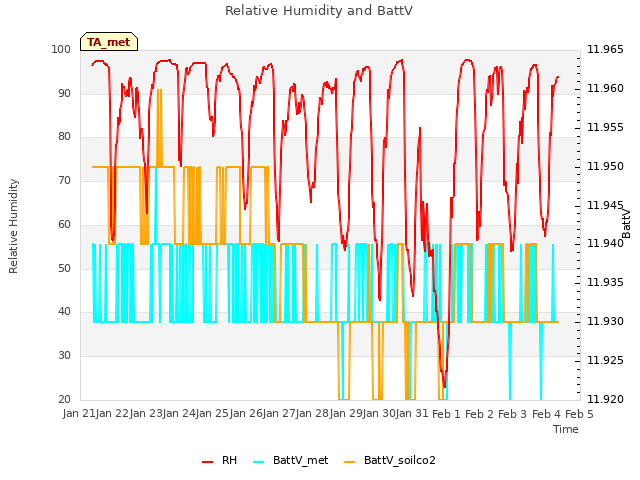Click the Jan 21 x-axis tick label
The height and width of the screenshot is (480, 640).
click(79, 414)
